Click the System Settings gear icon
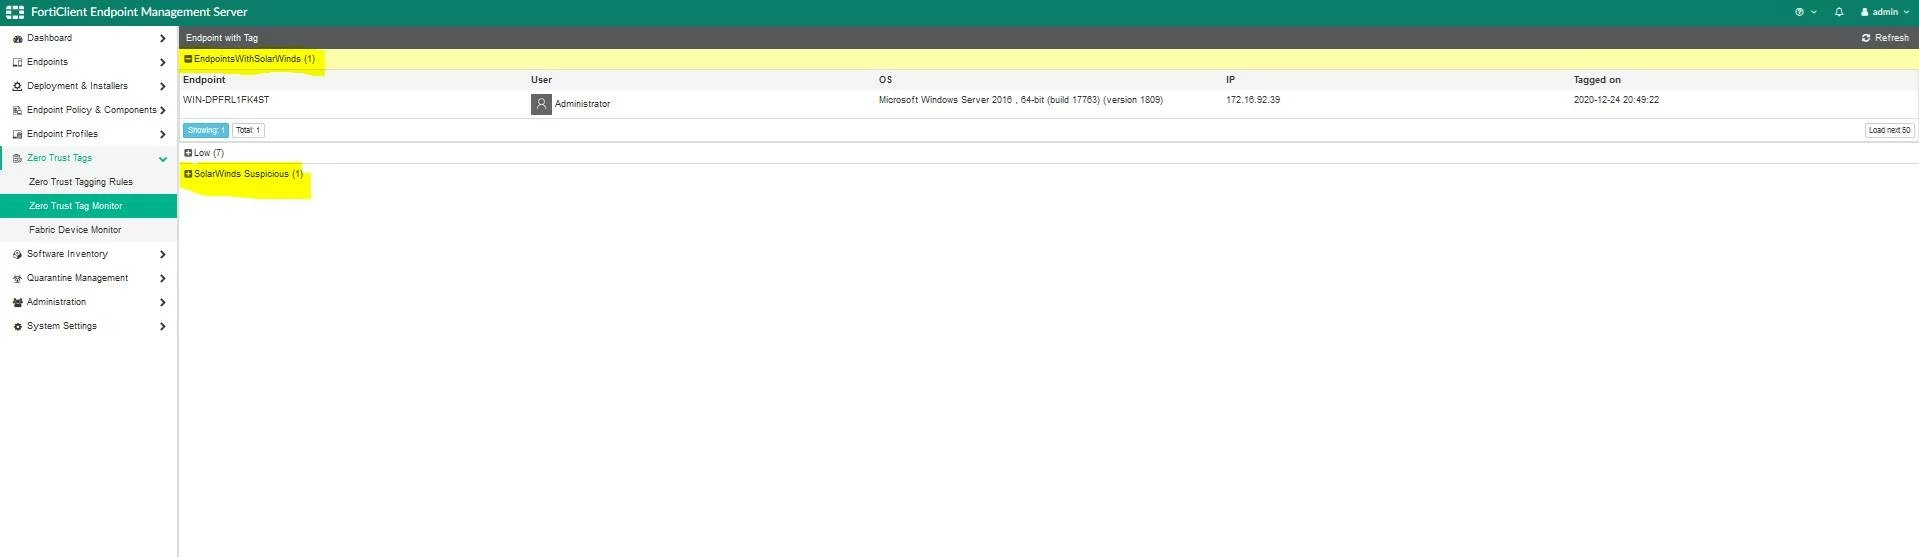This screenshot has width=1919, height=557. coord(17,326)
